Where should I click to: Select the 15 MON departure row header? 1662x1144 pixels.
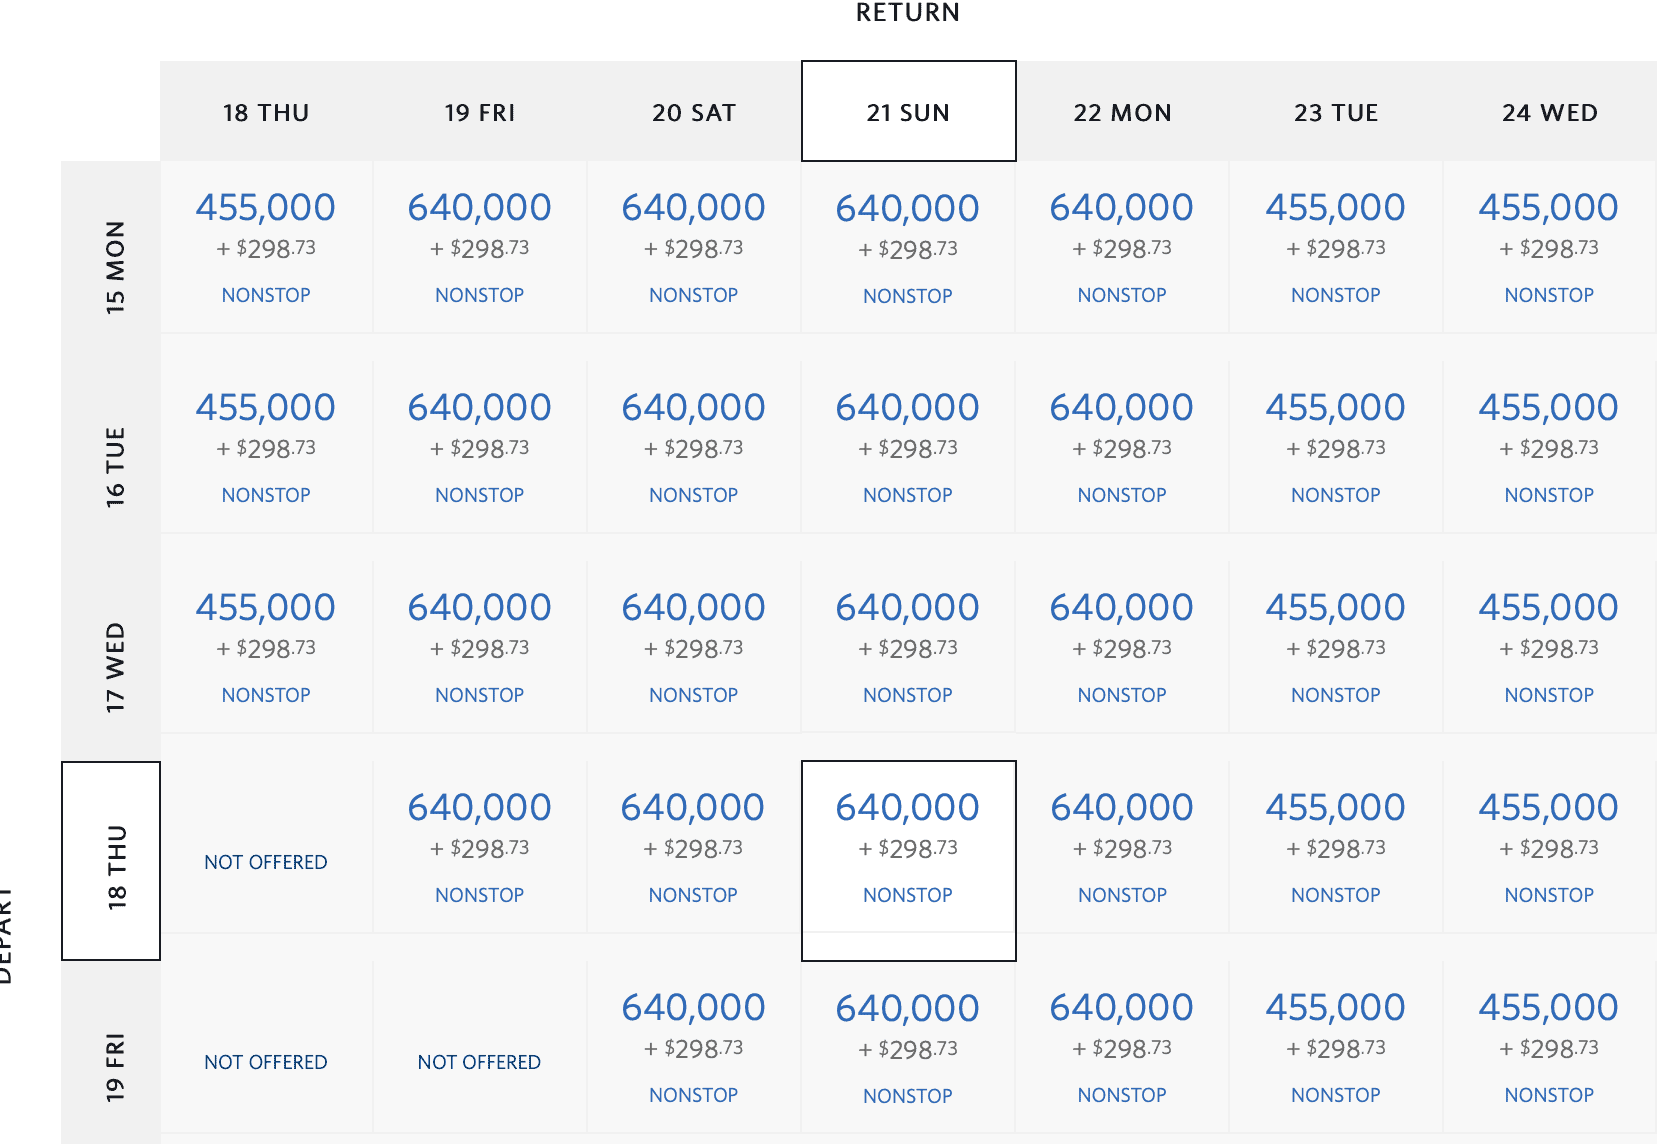pos(111,261)
